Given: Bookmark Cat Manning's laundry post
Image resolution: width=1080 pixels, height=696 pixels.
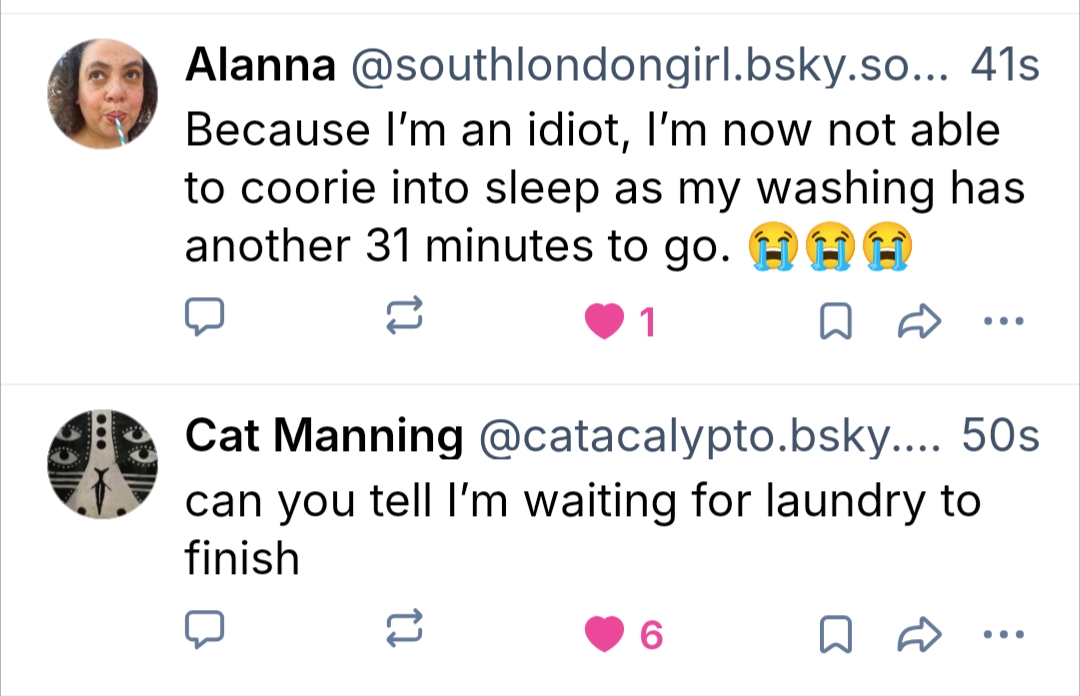Looking at the screenshot, I should pyautogui.click(x=834, y=634).
